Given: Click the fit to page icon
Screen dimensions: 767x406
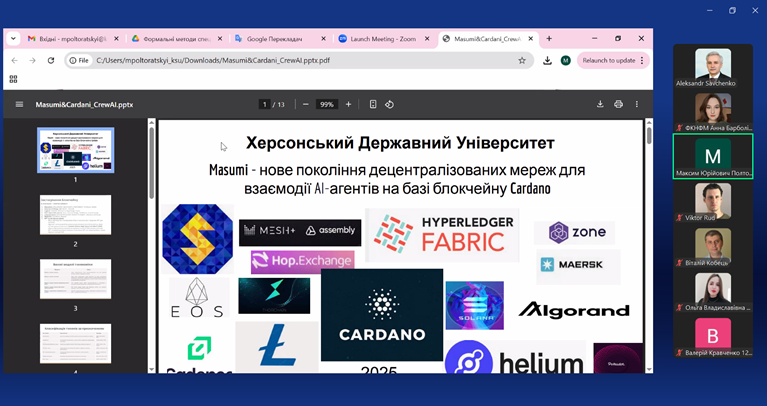Looking at the screenshot, I should (373, 104).
